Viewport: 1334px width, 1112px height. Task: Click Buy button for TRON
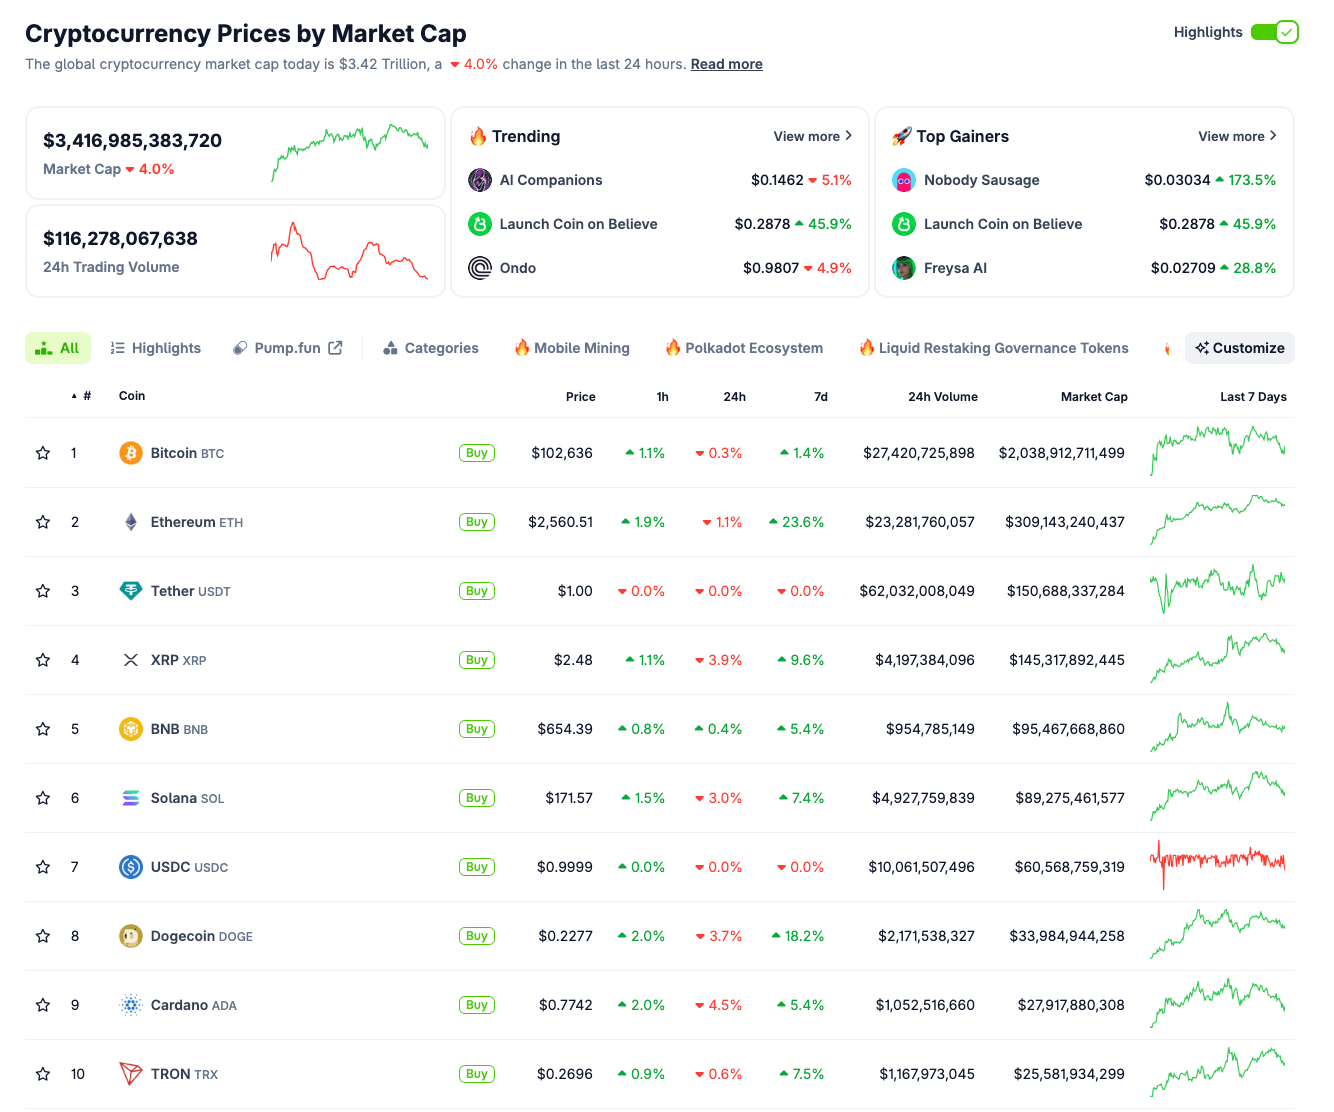(477, 1074)
